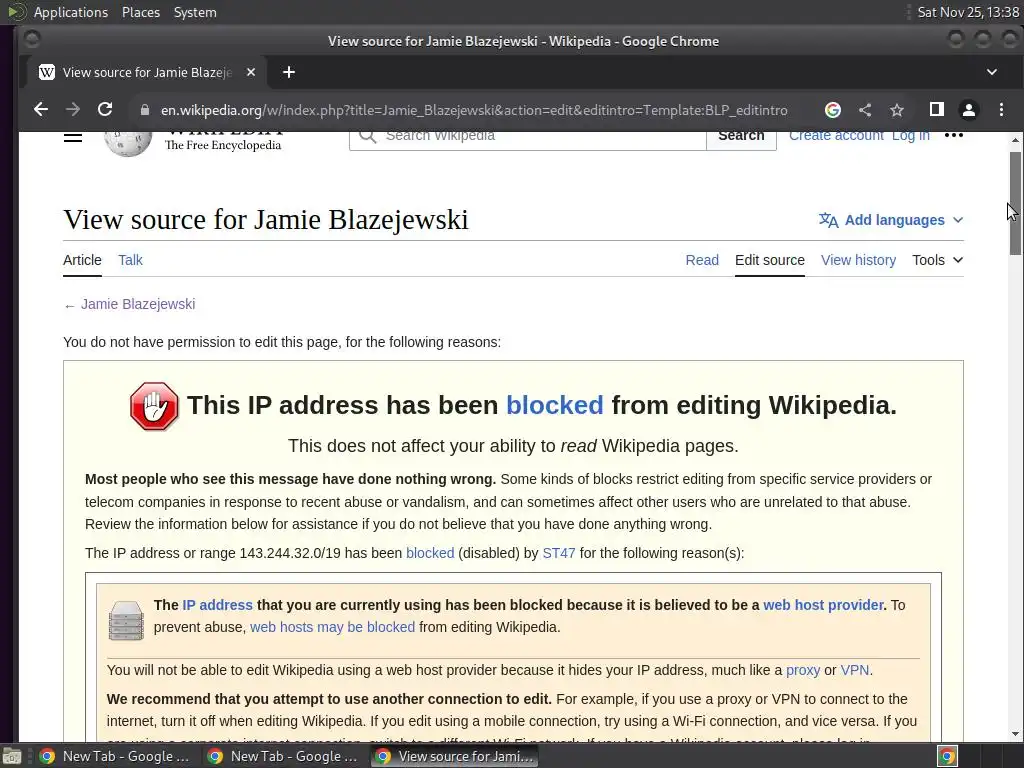Image resolution: width=1024 pixels, height=768 pixels.
Task: Open the Wikipedia hamburger main menu
Action: pyautogui.click(x=72, y=136)
